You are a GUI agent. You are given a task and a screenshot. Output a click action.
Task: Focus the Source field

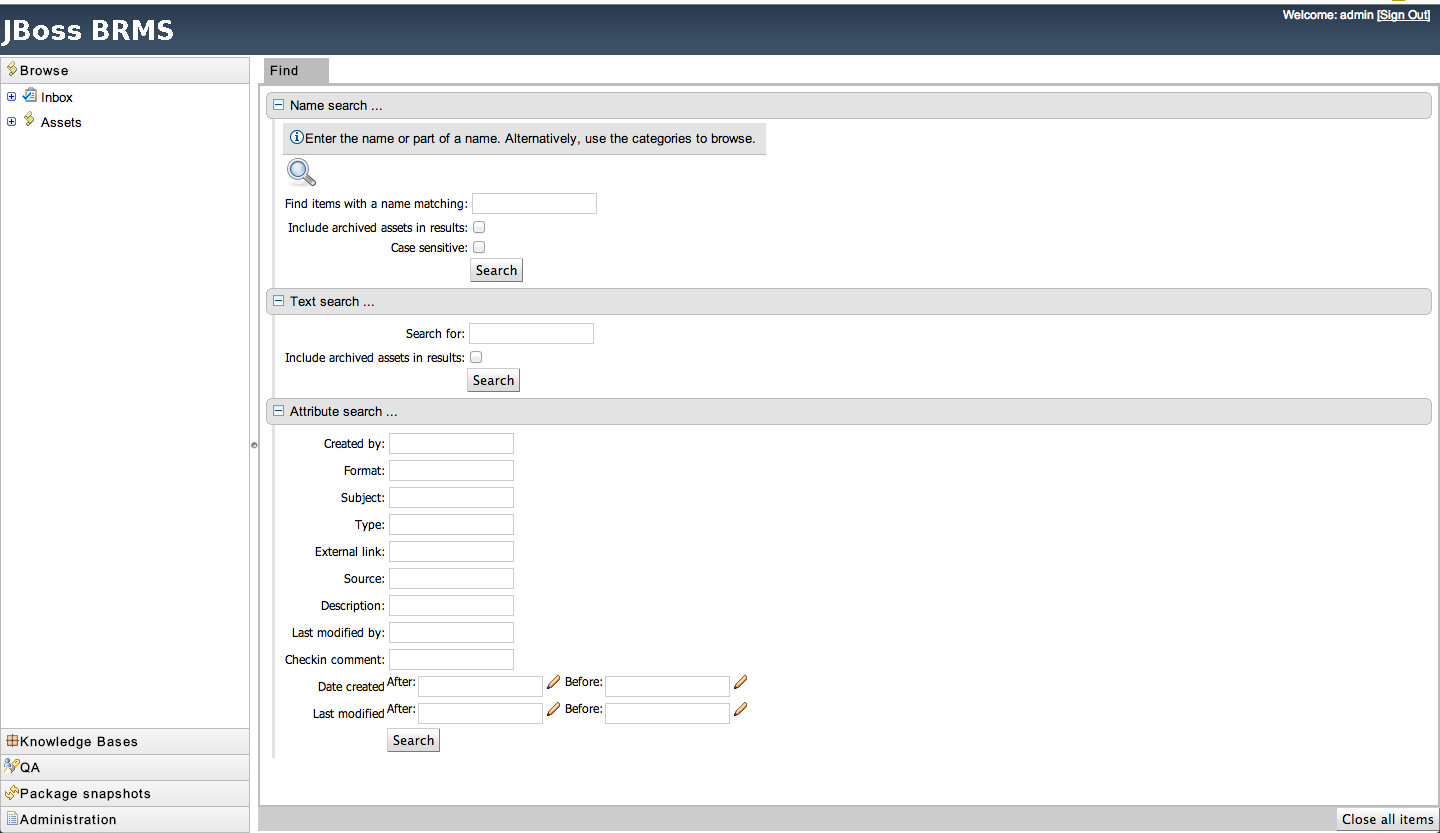pyautogui.click(x=451, y=579)
